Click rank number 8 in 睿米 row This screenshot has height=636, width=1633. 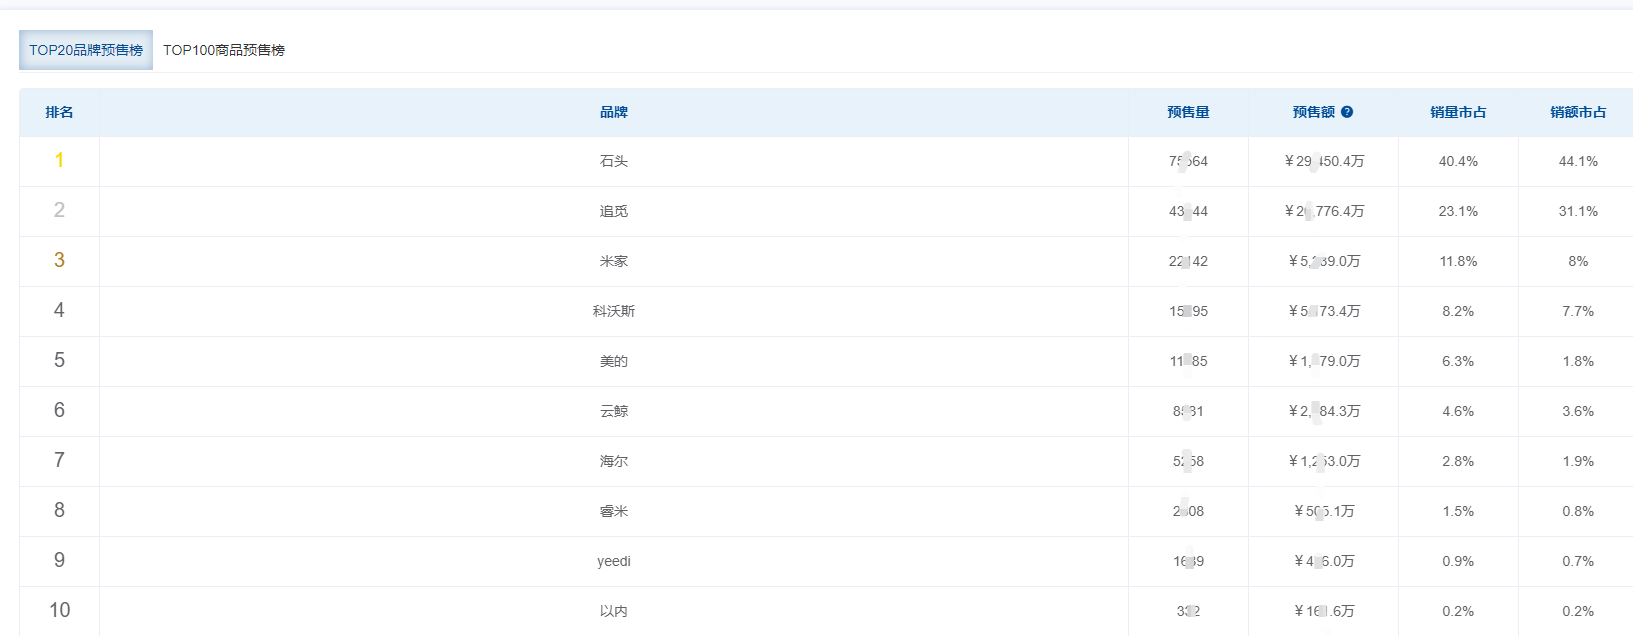click(x=59, y=510)
